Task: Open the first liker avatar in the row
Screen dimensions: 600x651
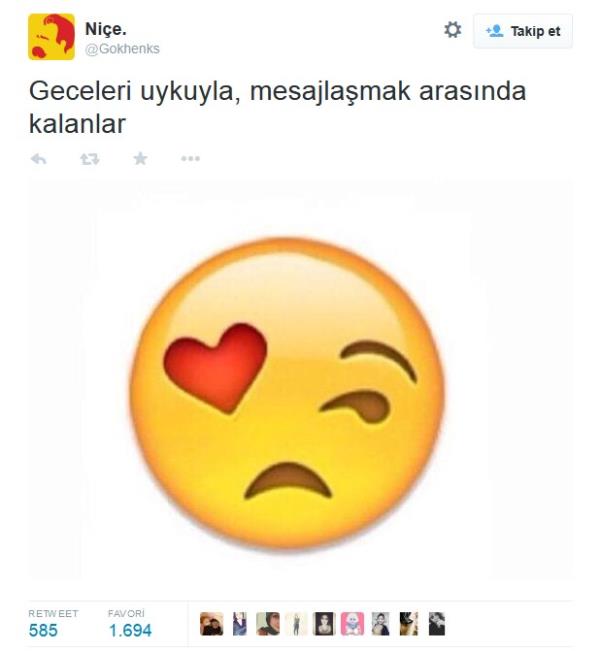Action: [x=211, y=624]
